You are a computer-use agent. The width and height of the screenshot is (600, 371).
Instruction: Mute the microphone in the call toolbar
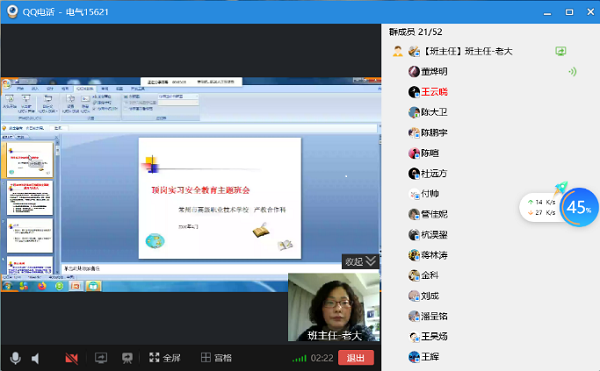[15, 358]
